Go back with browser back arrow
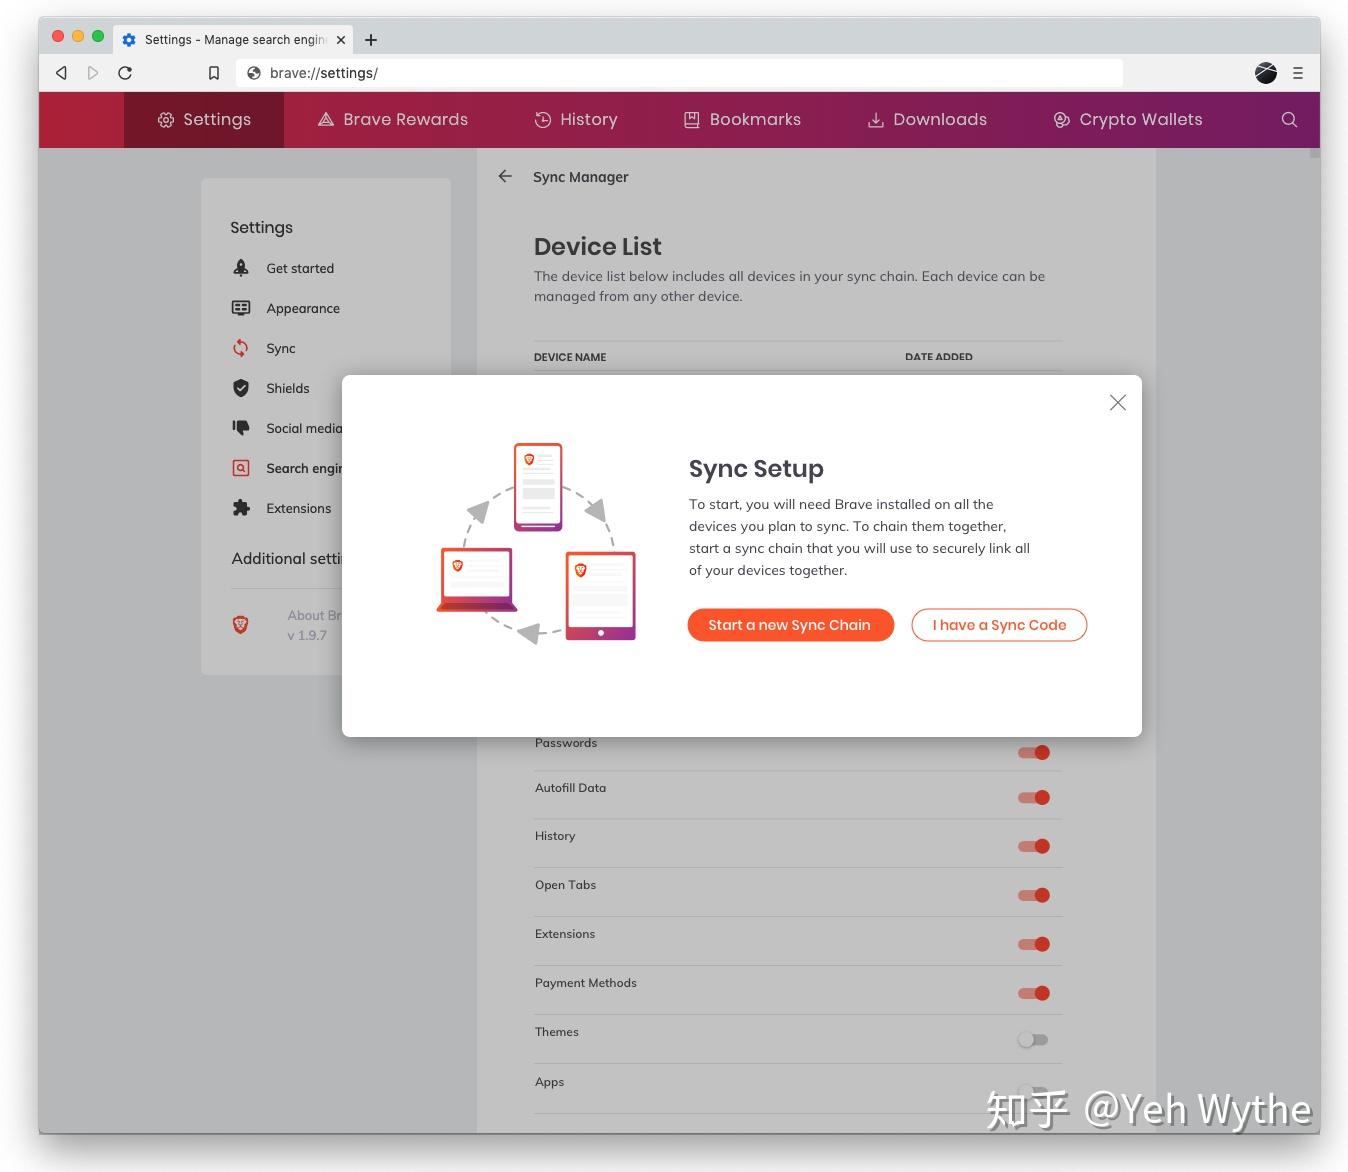Image resolution: width=1348 pixels, height=1172 pixels. tap(62, 73)
